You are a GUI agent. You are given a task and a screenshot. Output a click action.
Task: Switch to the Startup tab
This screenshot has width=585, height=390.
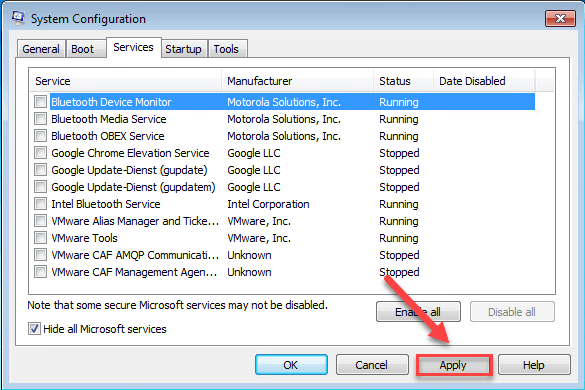(x=184, y=49)
